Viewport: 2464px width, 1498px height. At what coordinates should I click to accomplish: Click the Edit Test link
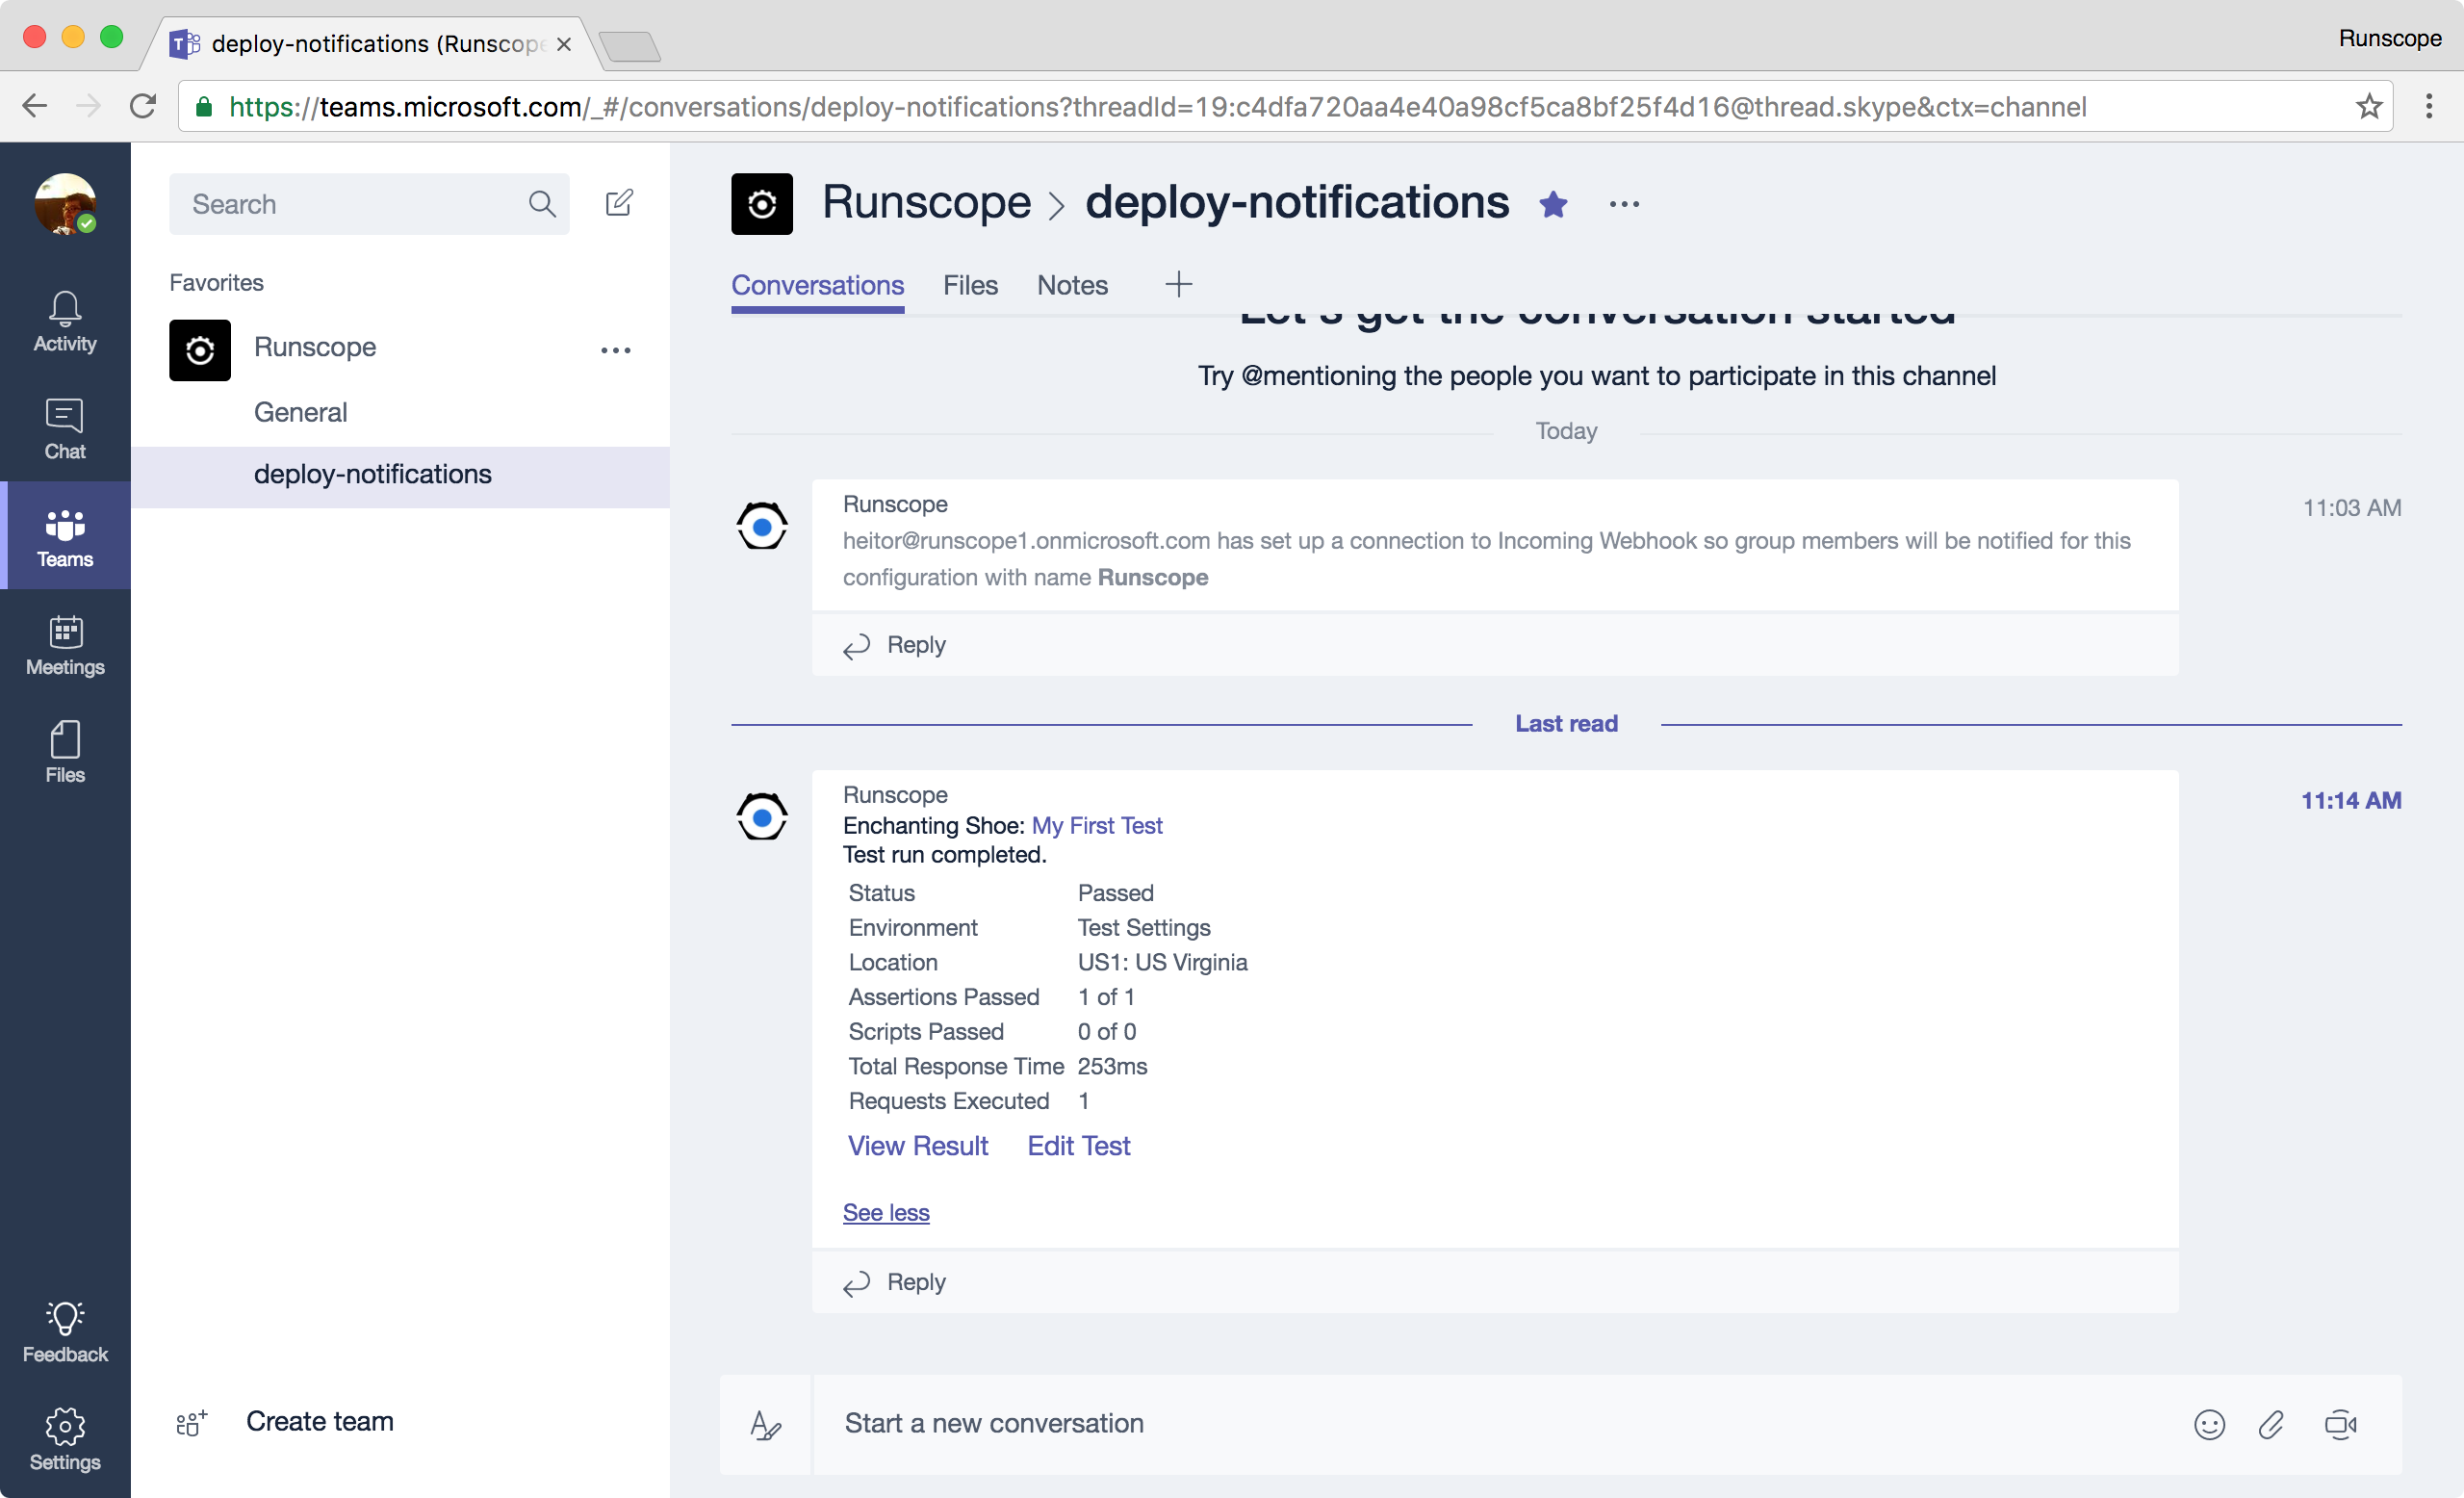point(1079,1146)
